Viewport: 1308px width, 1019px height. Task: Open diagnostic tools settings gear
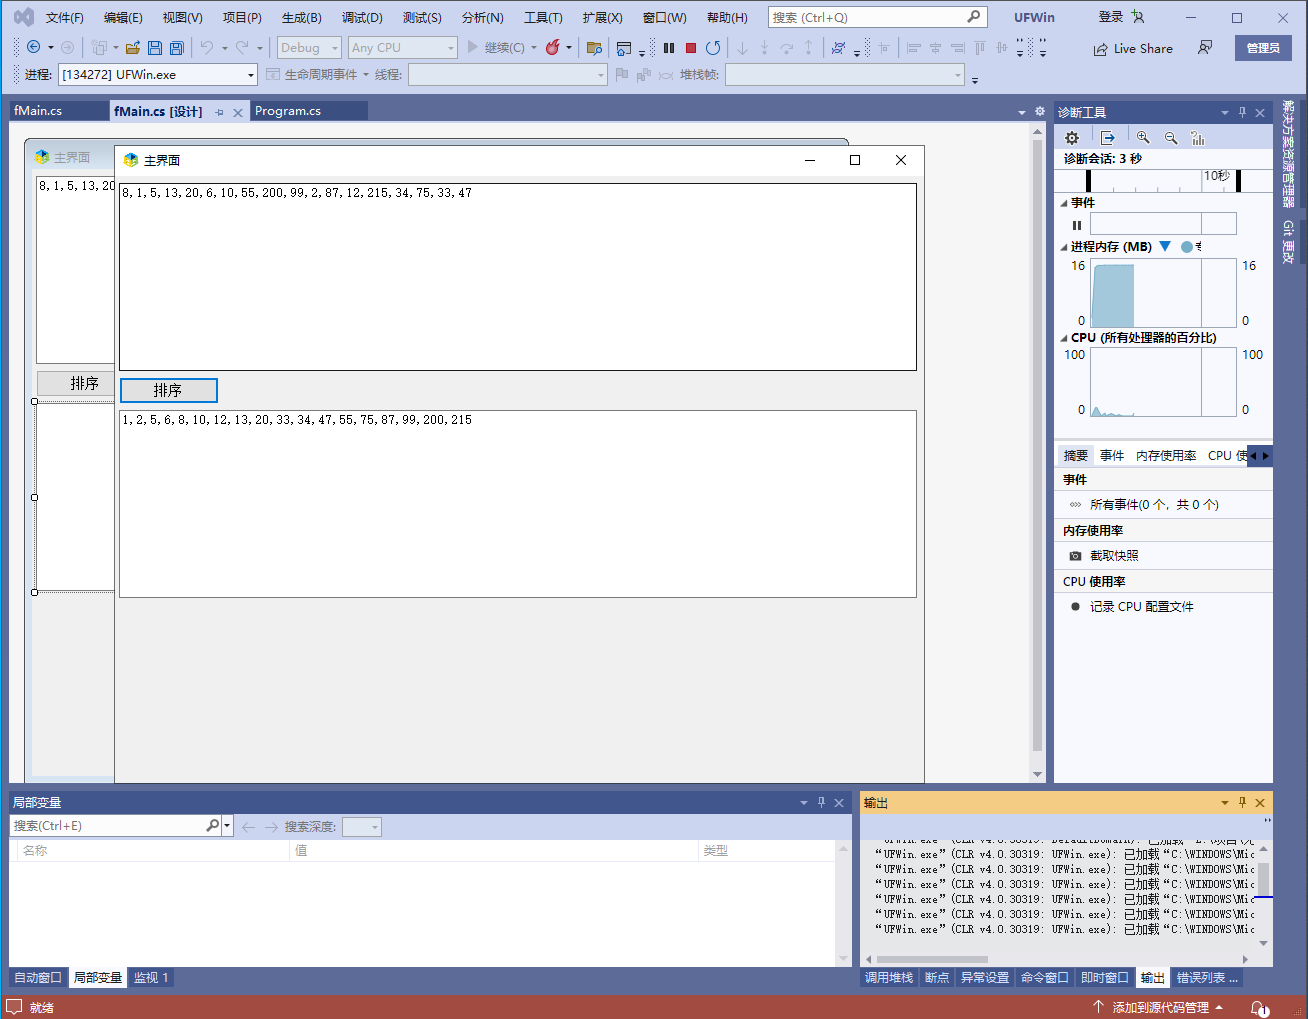pyautogui.click(x=1072, y=138)
